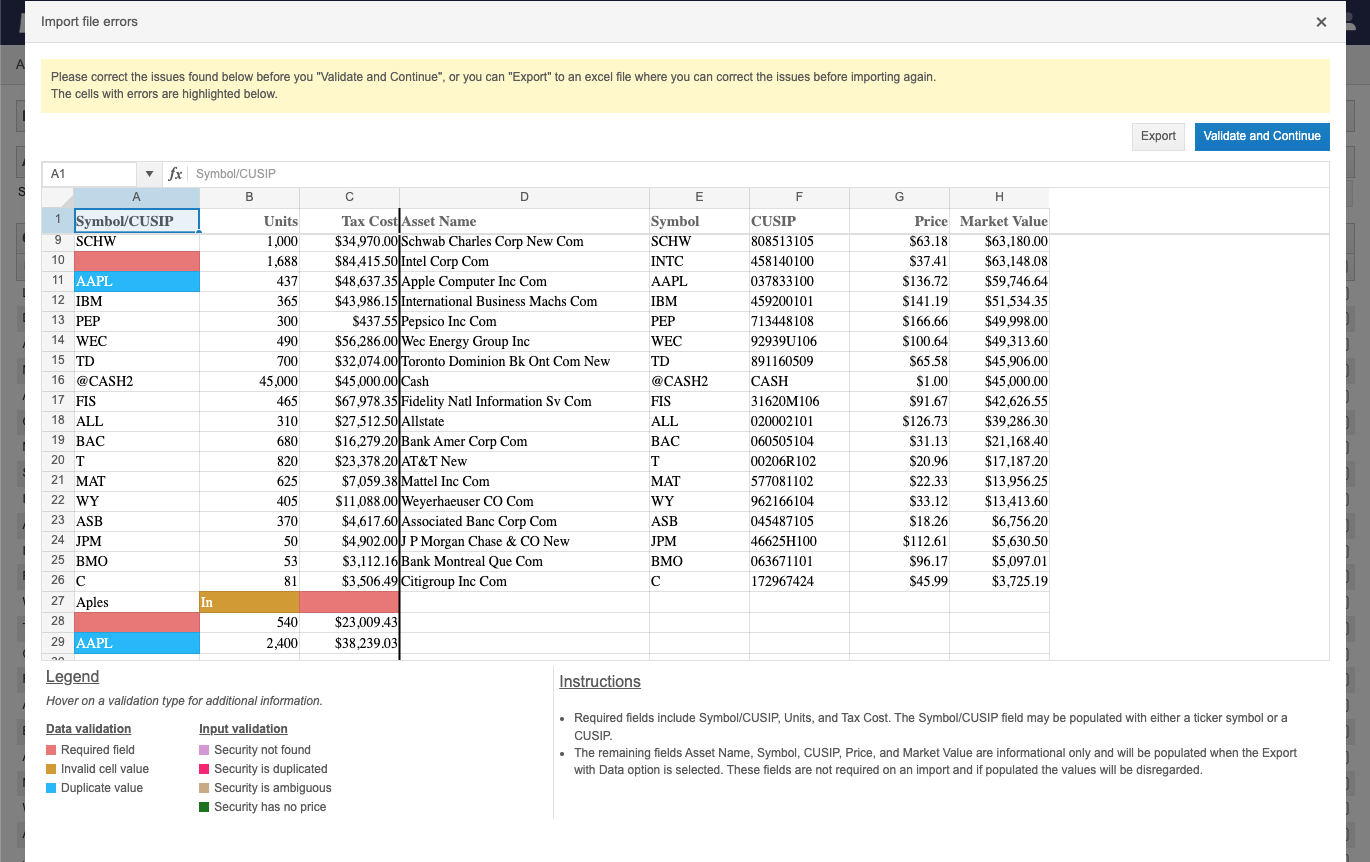Click the Security has no price swatch
Screen dimensions: 1370x862
click(x=204, y=807)
